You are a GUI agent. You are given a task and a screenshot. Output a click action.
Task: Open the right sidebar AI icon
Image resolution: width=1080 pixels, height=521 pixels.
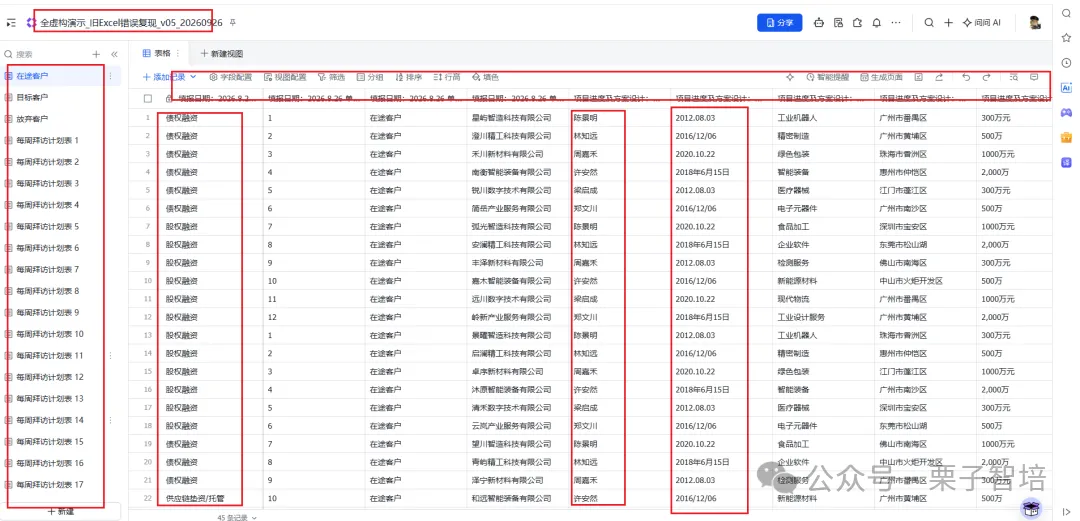[x=1066, y=88]
